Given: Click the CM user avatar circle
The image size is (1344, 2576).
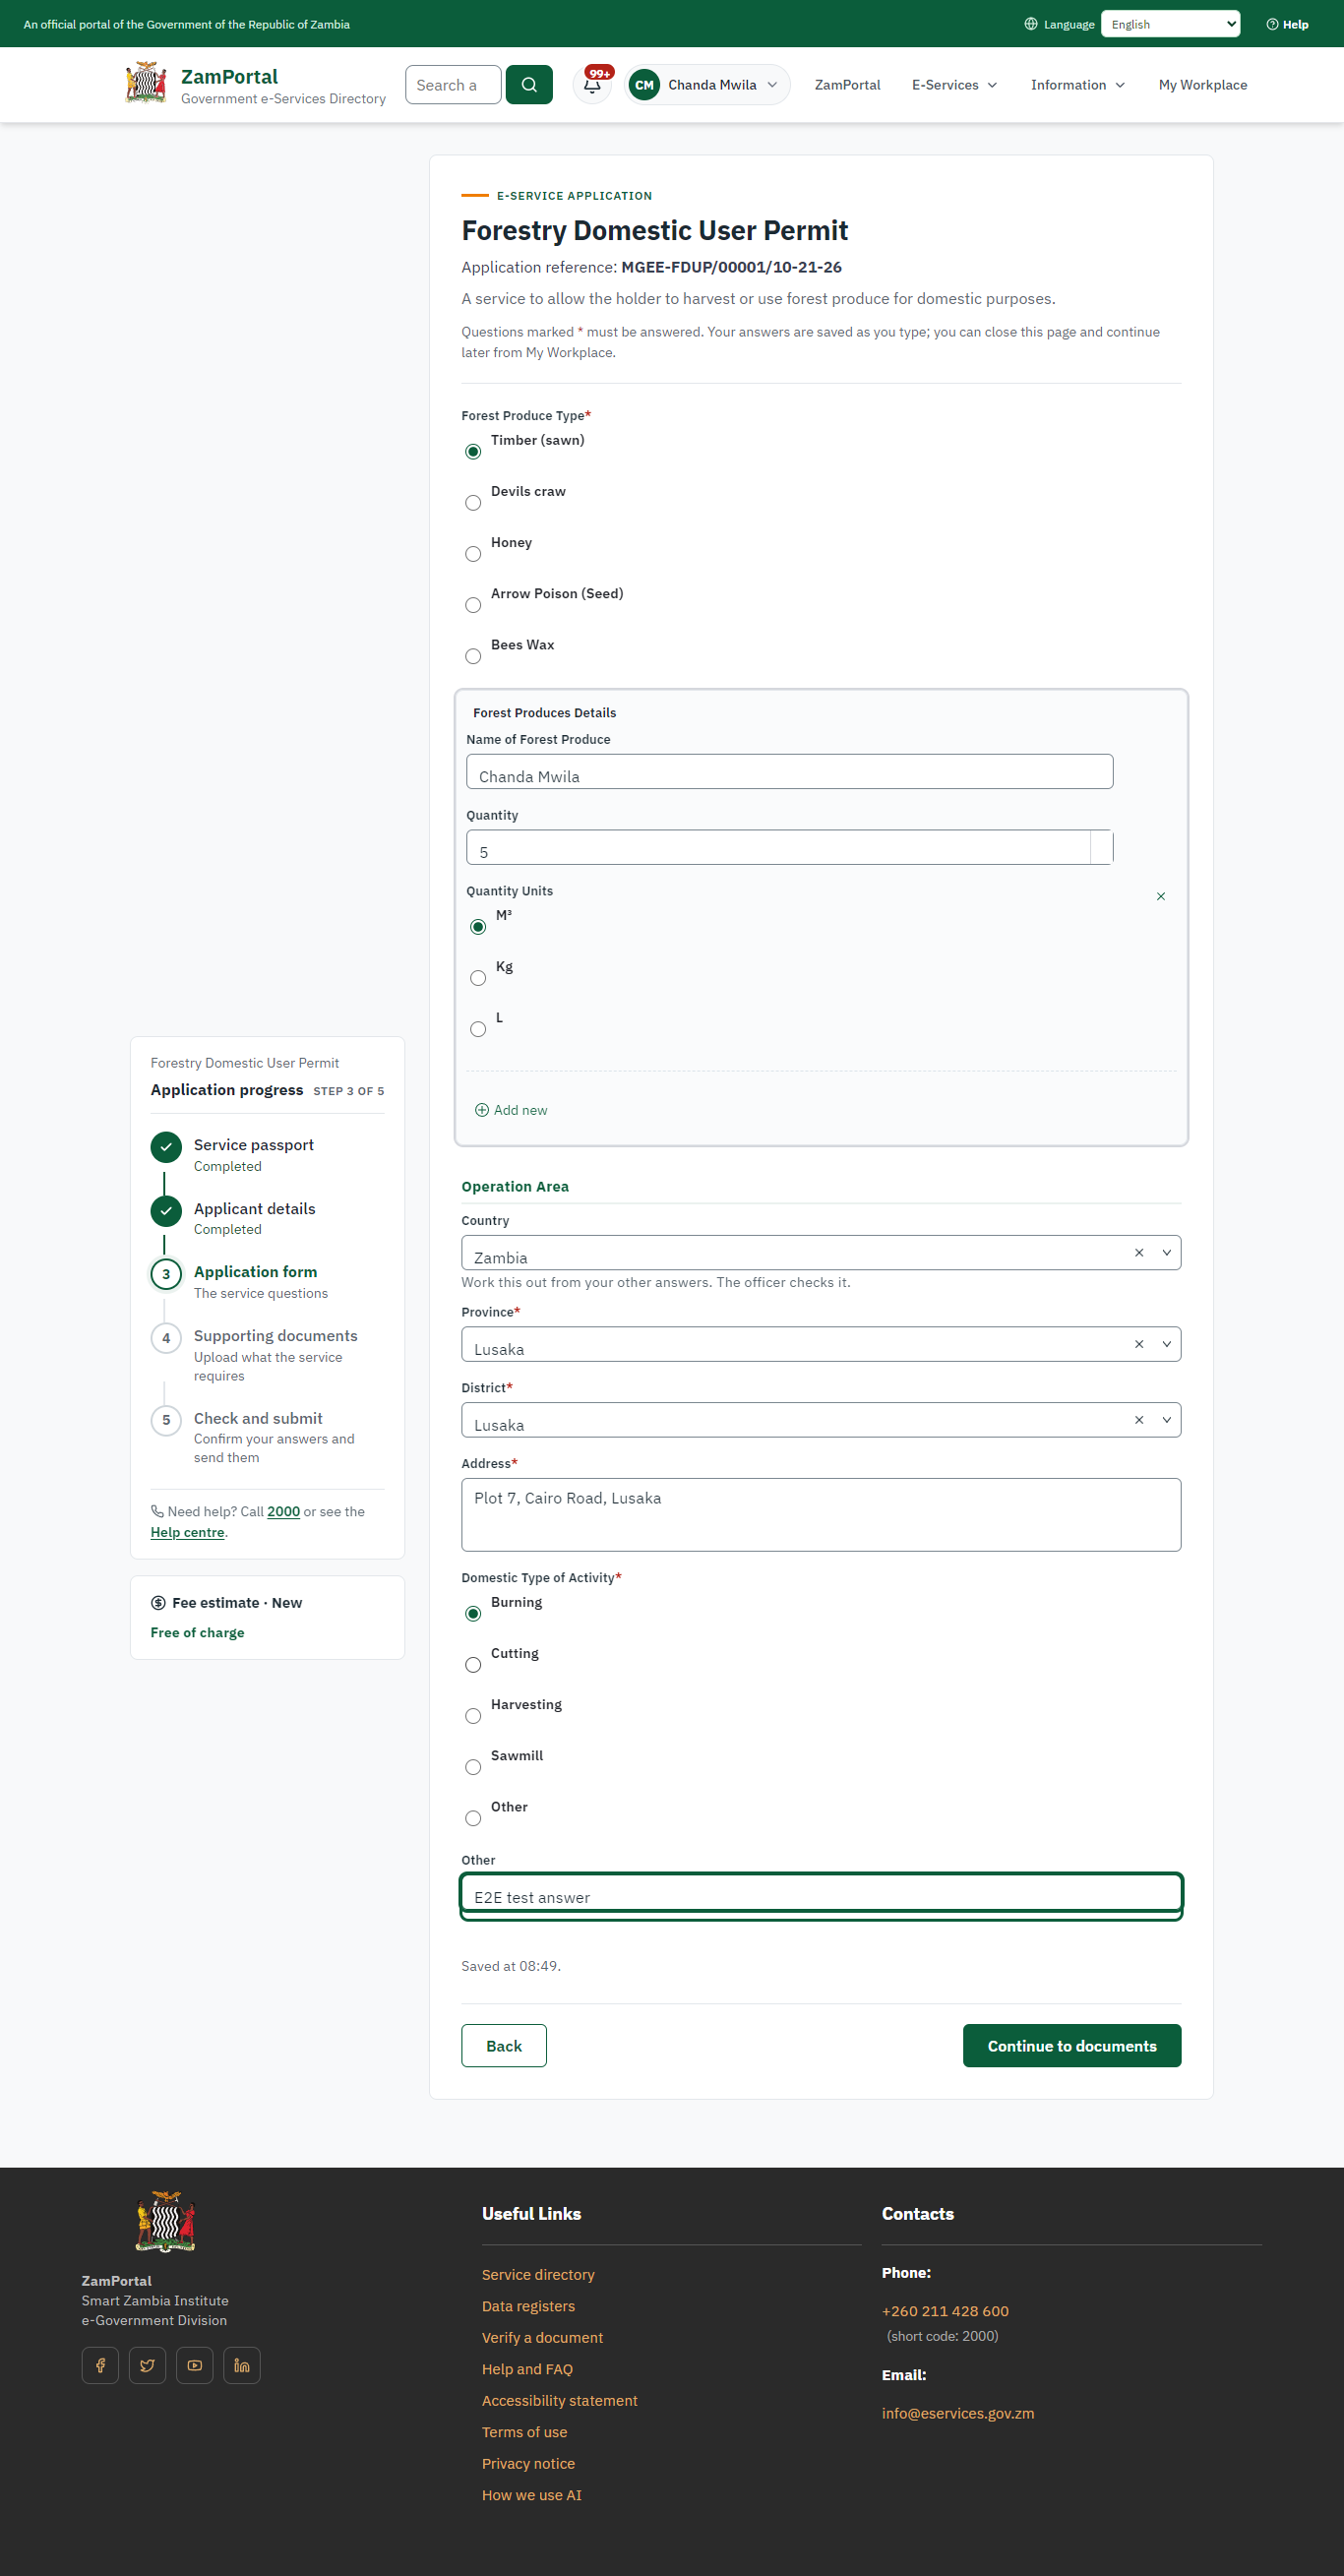Looking at the screenshot, I should tap(645, 85).
